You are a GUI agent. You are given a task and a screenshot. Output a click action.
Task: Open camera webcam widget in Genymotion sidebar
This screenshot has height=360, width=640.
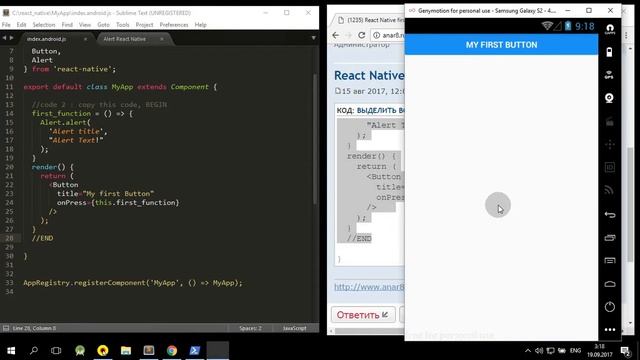[609, 98]
